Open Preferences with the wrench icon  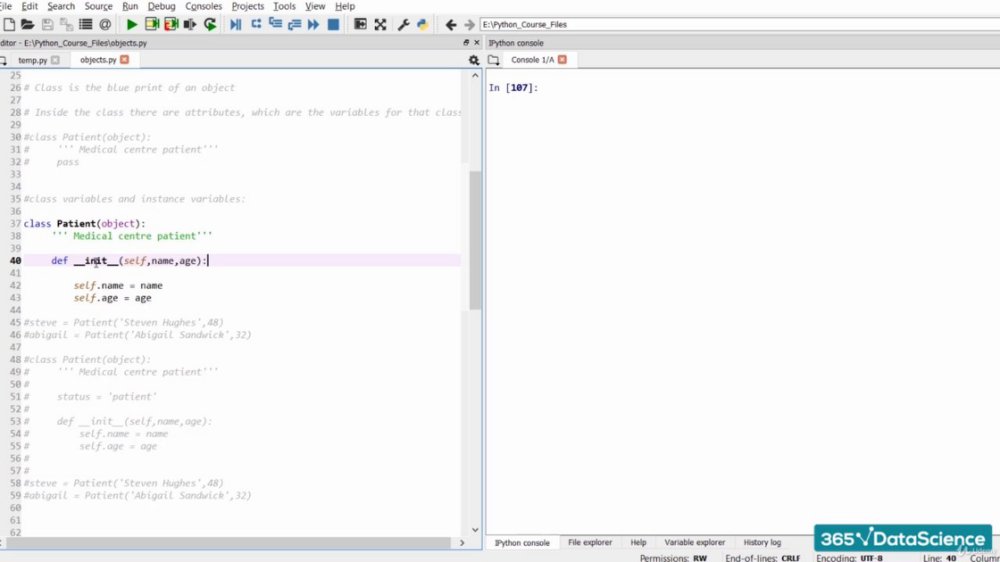pyautogui.click(x=404, y=24)
